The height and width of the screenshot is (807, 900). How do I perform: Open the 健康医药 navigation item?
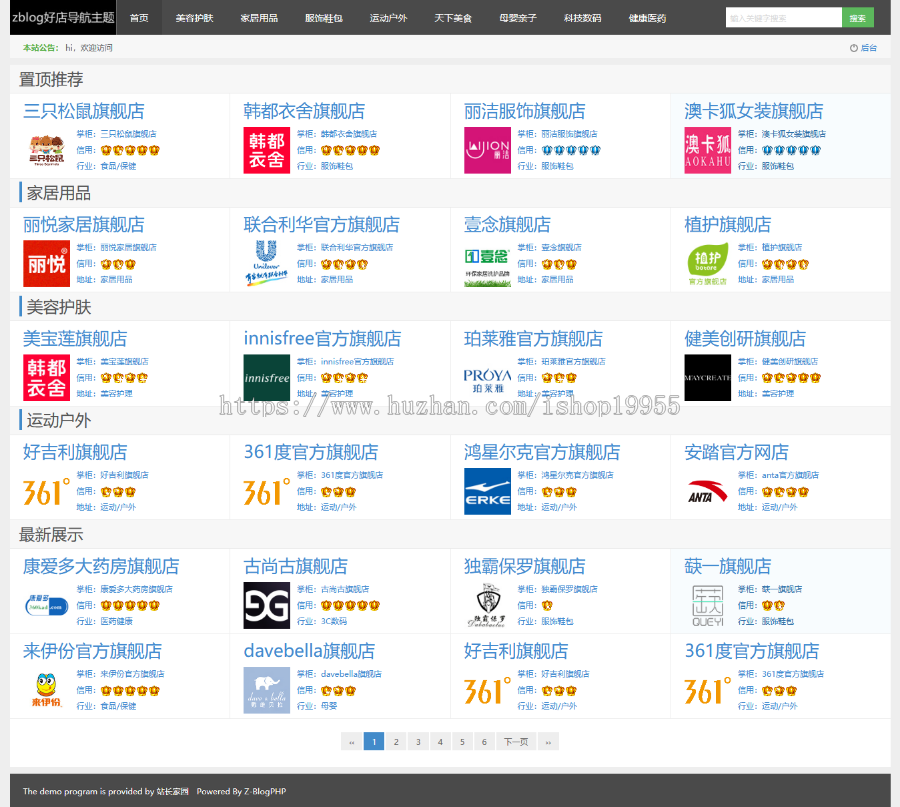click(647, 18)
